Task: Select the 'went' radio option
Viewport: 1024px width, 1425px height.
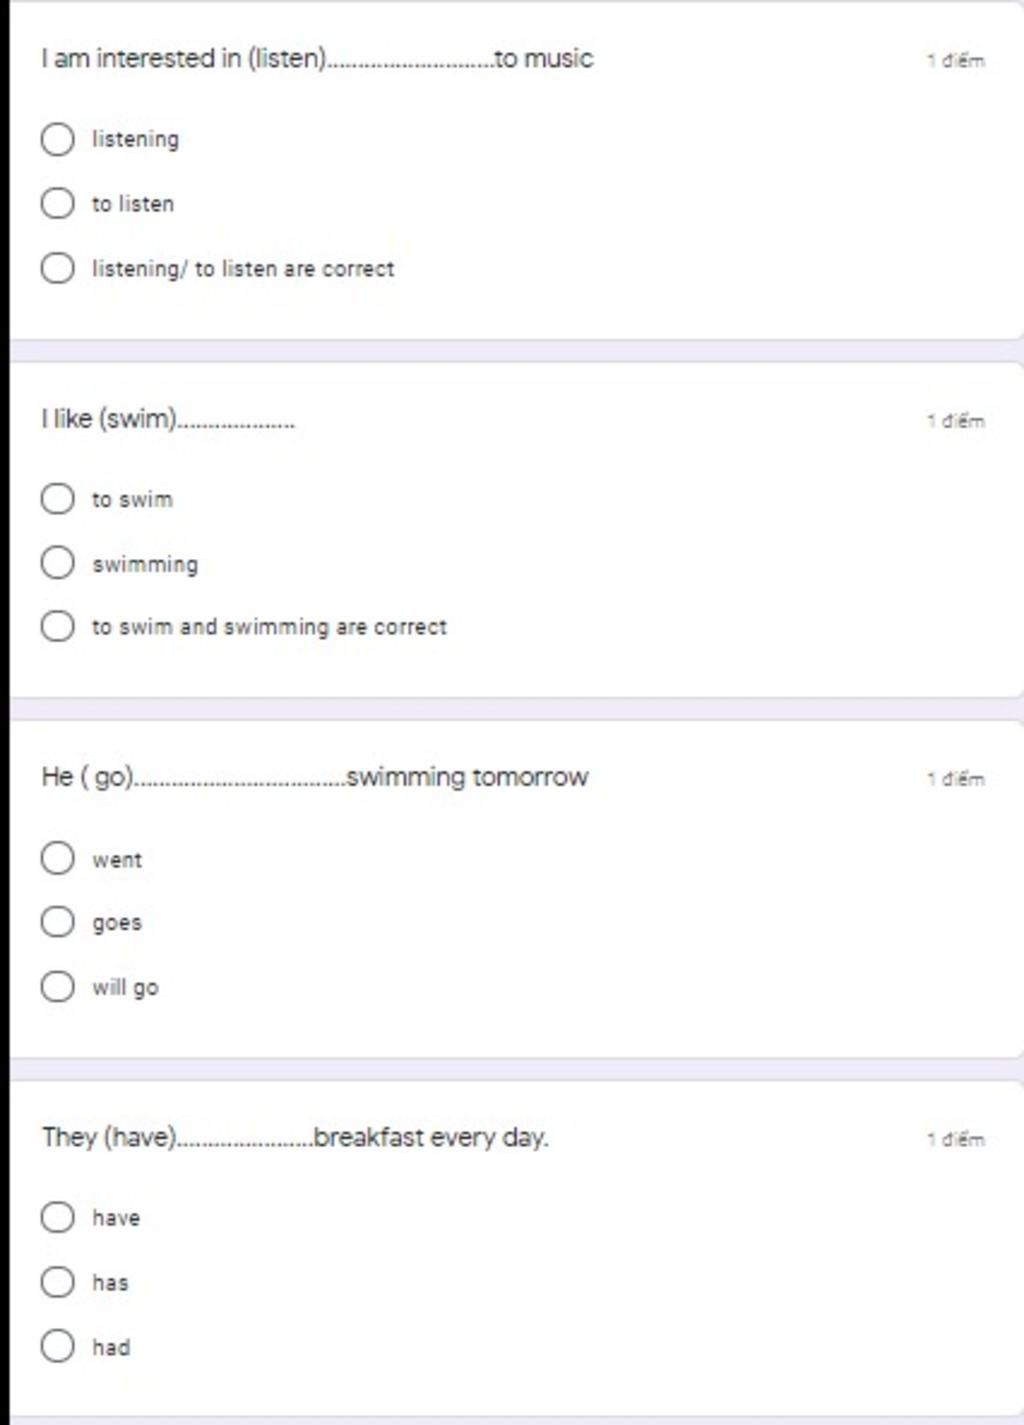Action: [58, 858]
